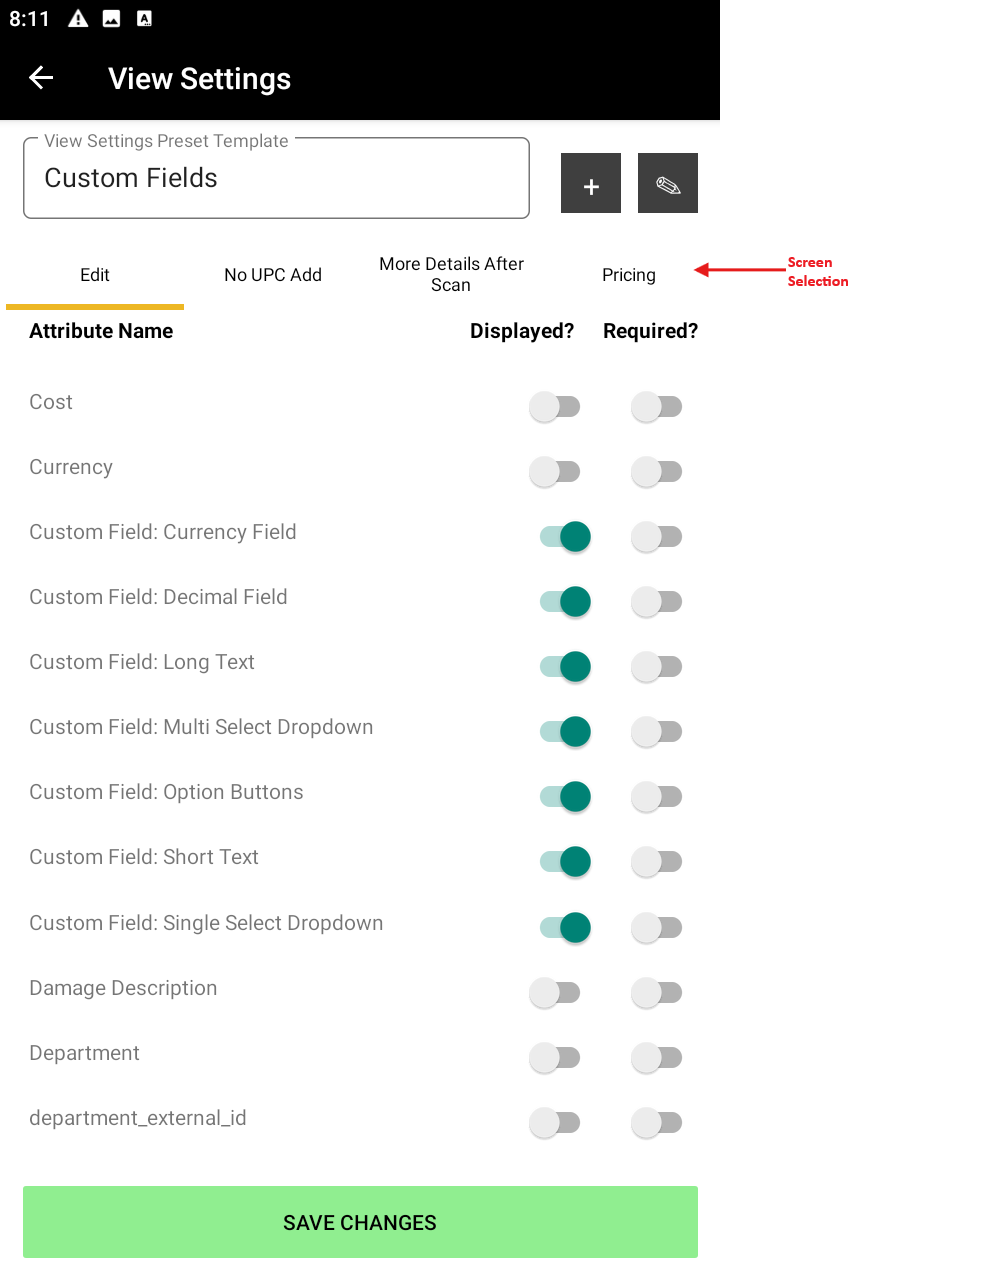Tap the warning triangle status bar icon
The width and height of the screenshot is (990, 1280).
point(78,19)
